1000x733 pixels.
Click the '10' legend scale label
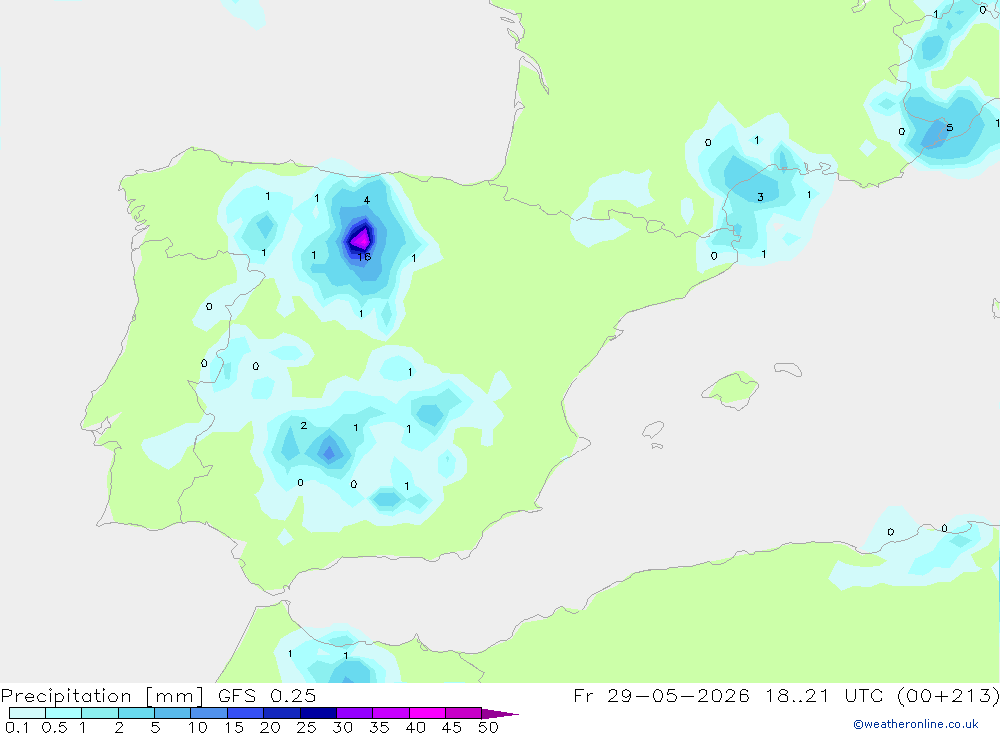(x=198, y=727)
